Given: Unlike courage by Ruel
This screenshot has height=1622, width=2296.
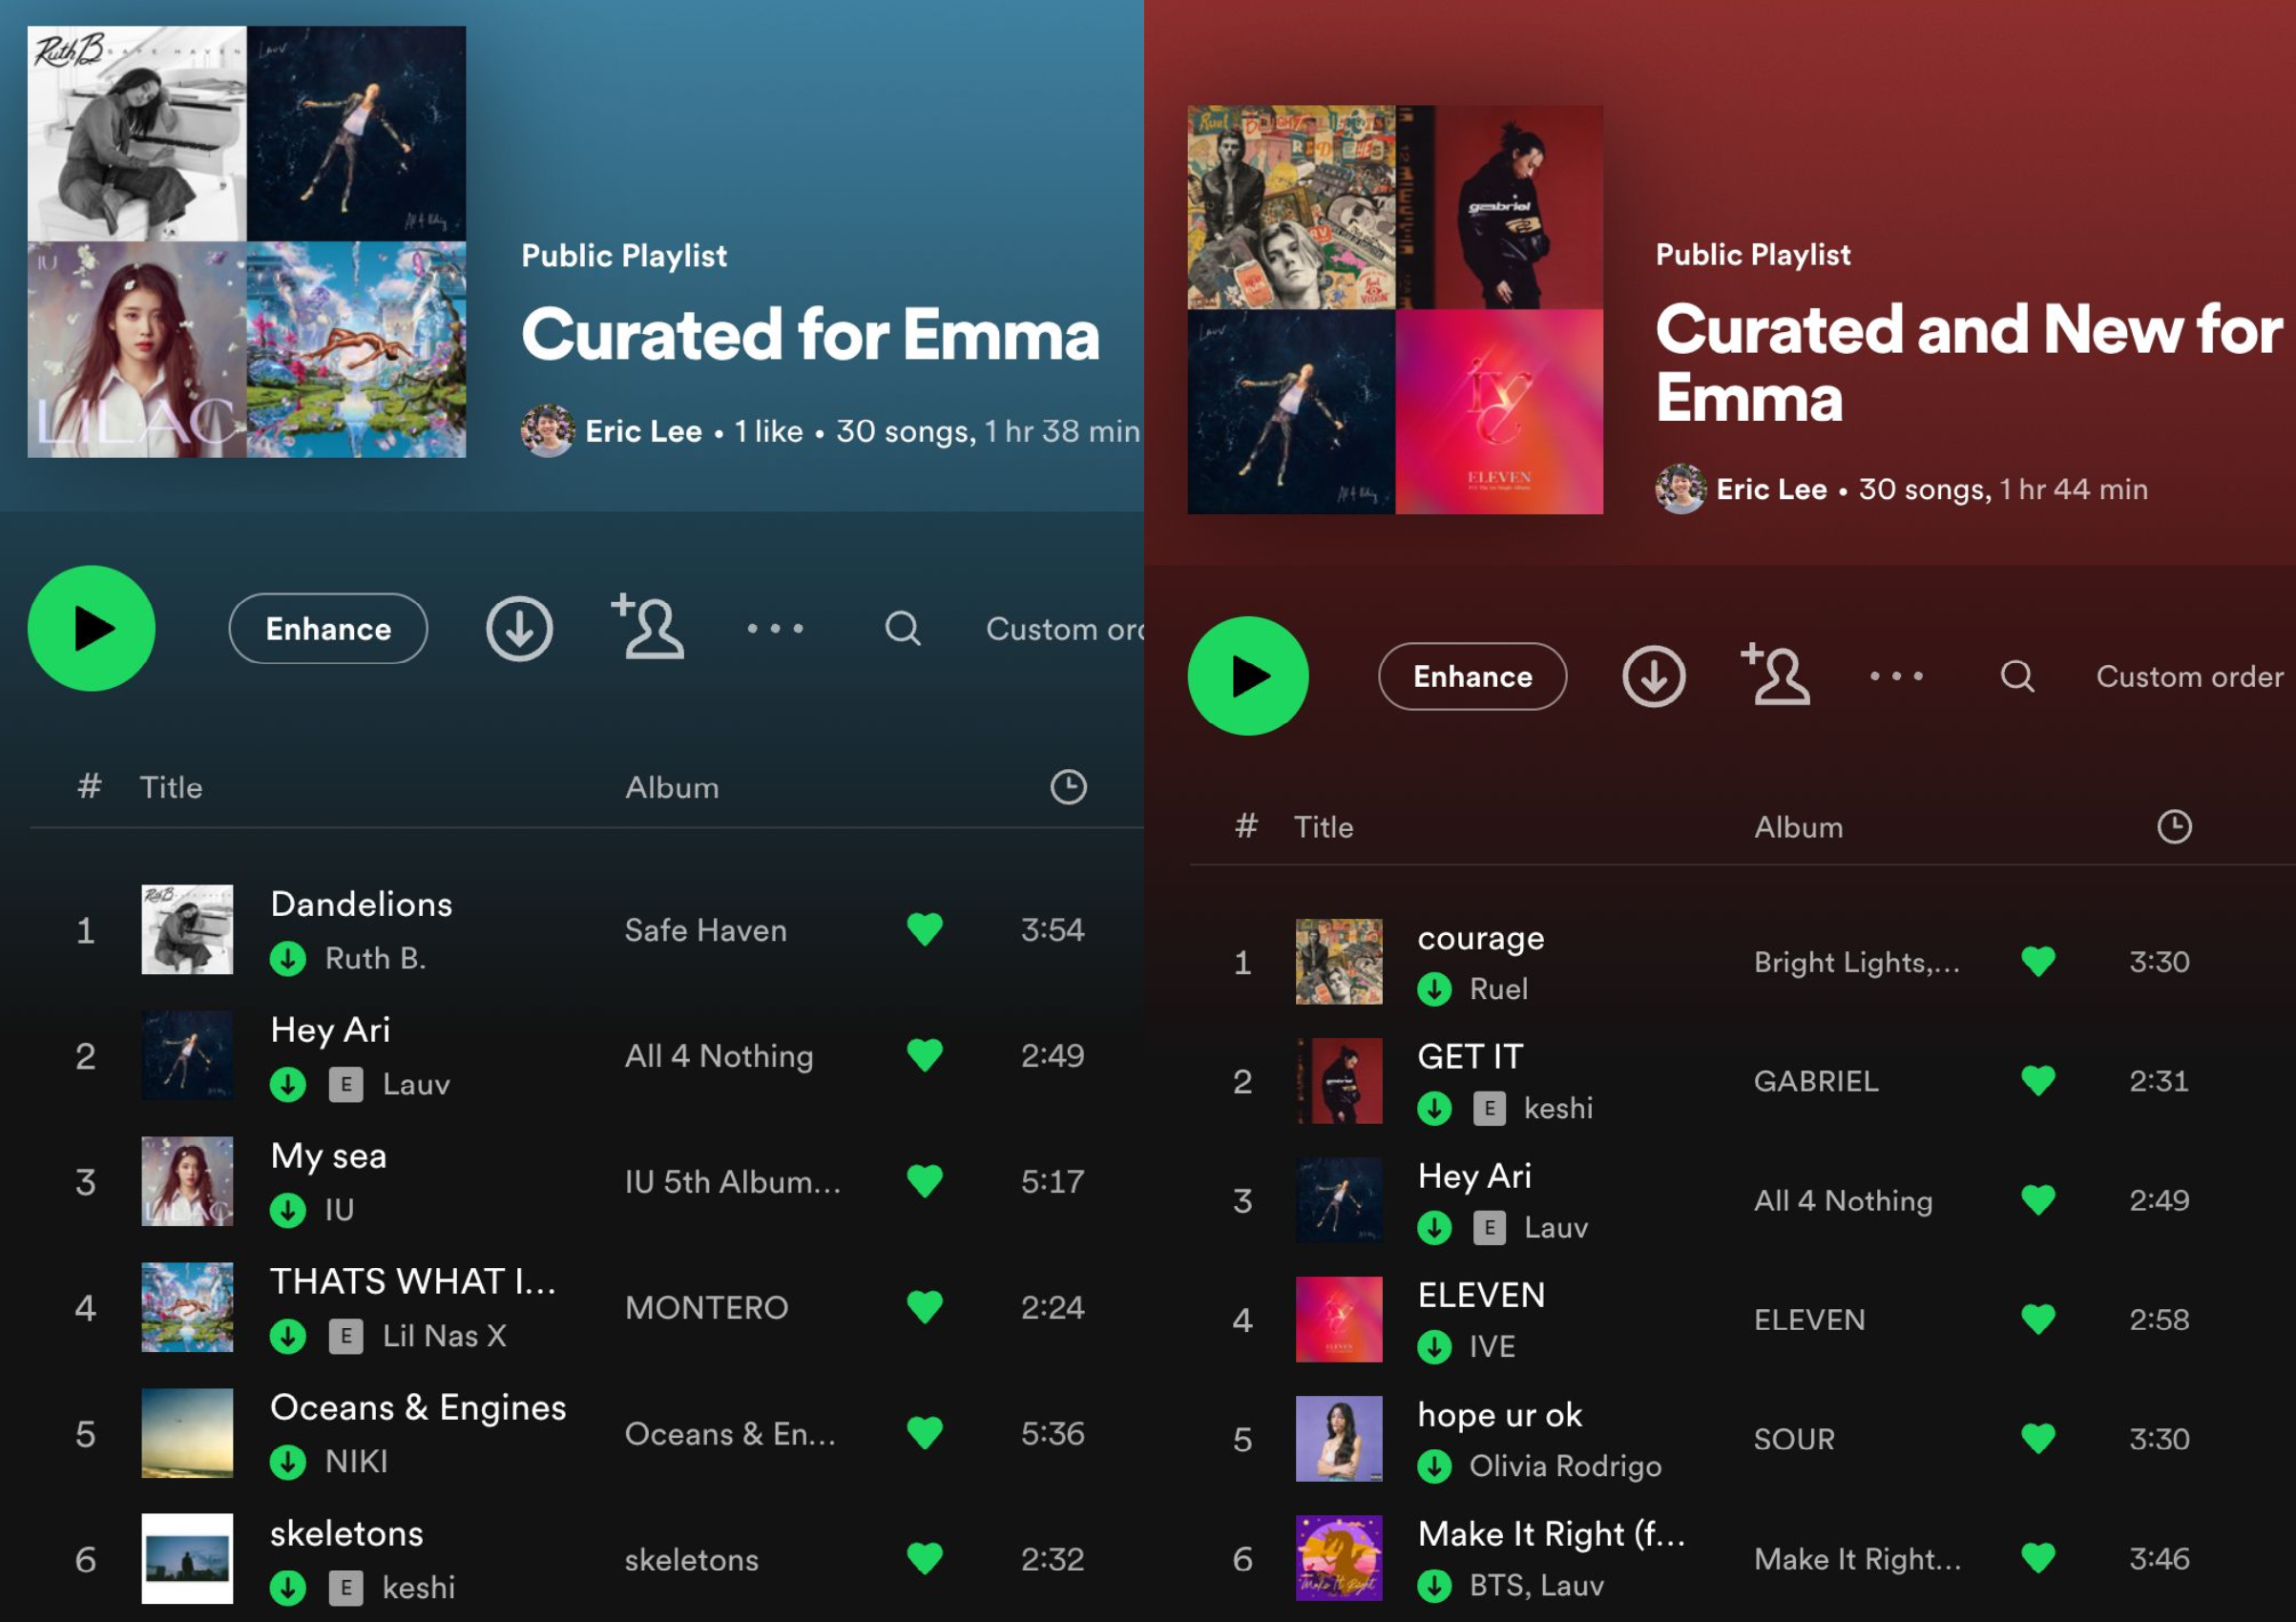Looking at the screenshot, I should pos(2037,961).
